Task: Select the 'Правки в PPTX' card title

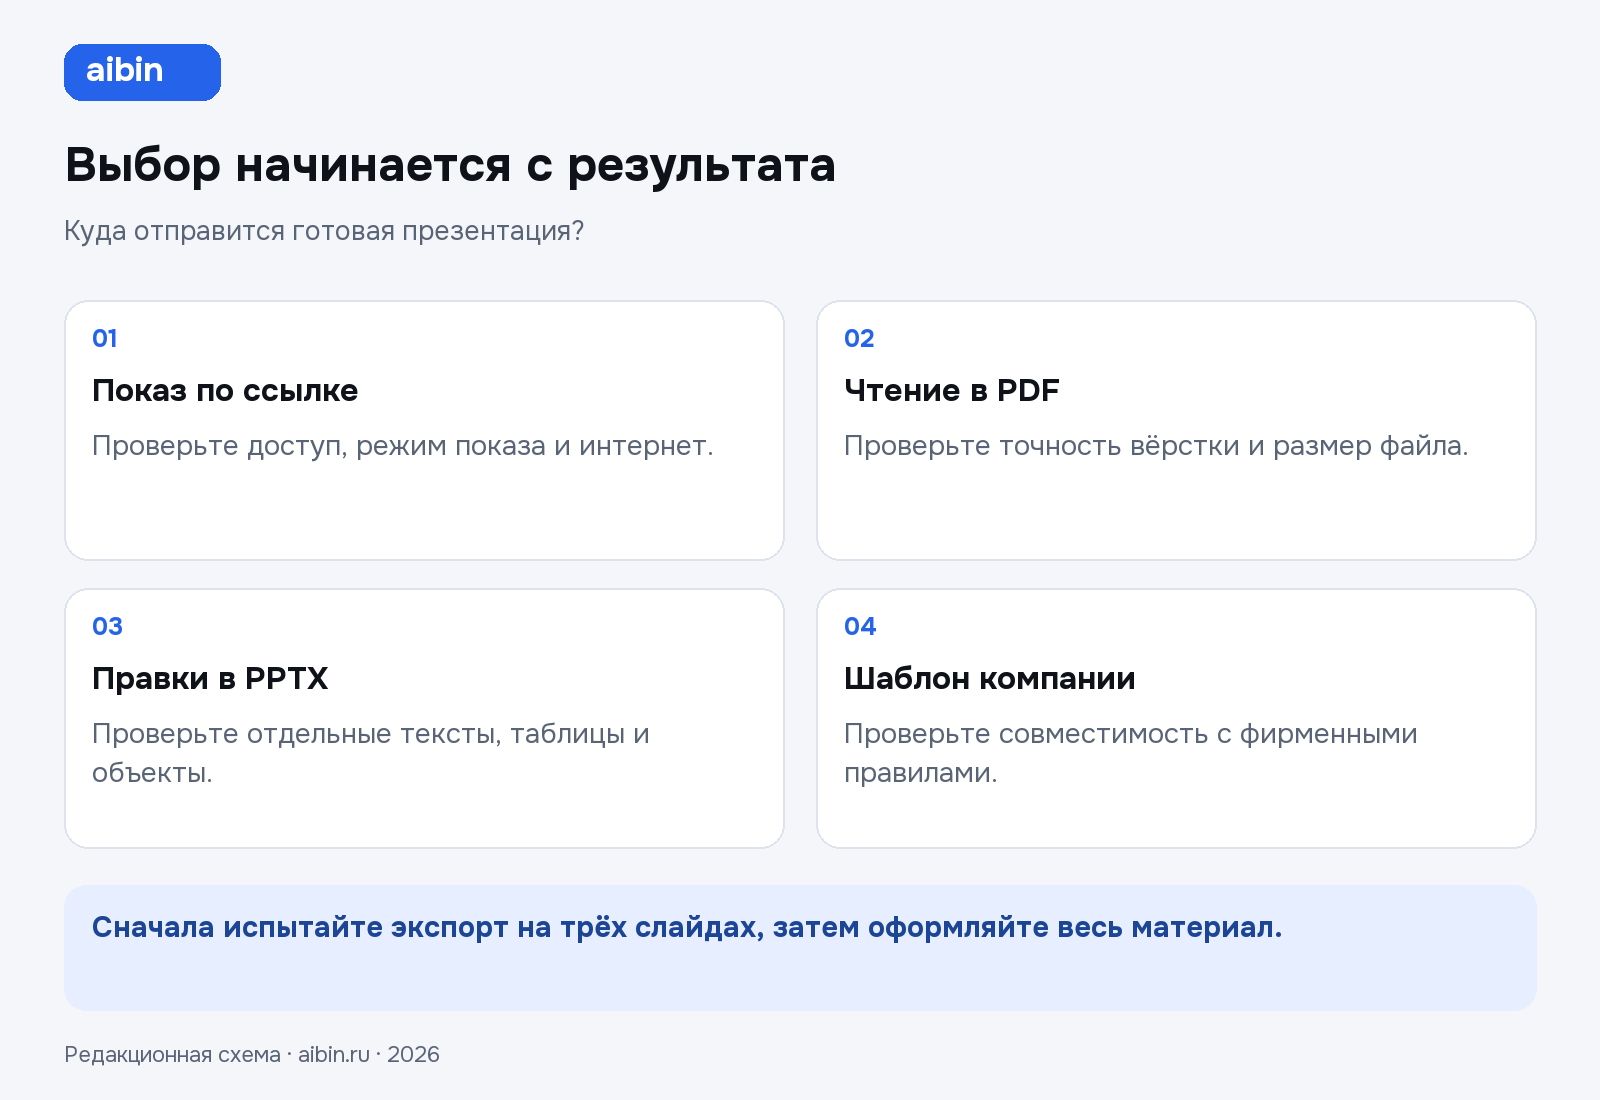Action: coord(210,678)
